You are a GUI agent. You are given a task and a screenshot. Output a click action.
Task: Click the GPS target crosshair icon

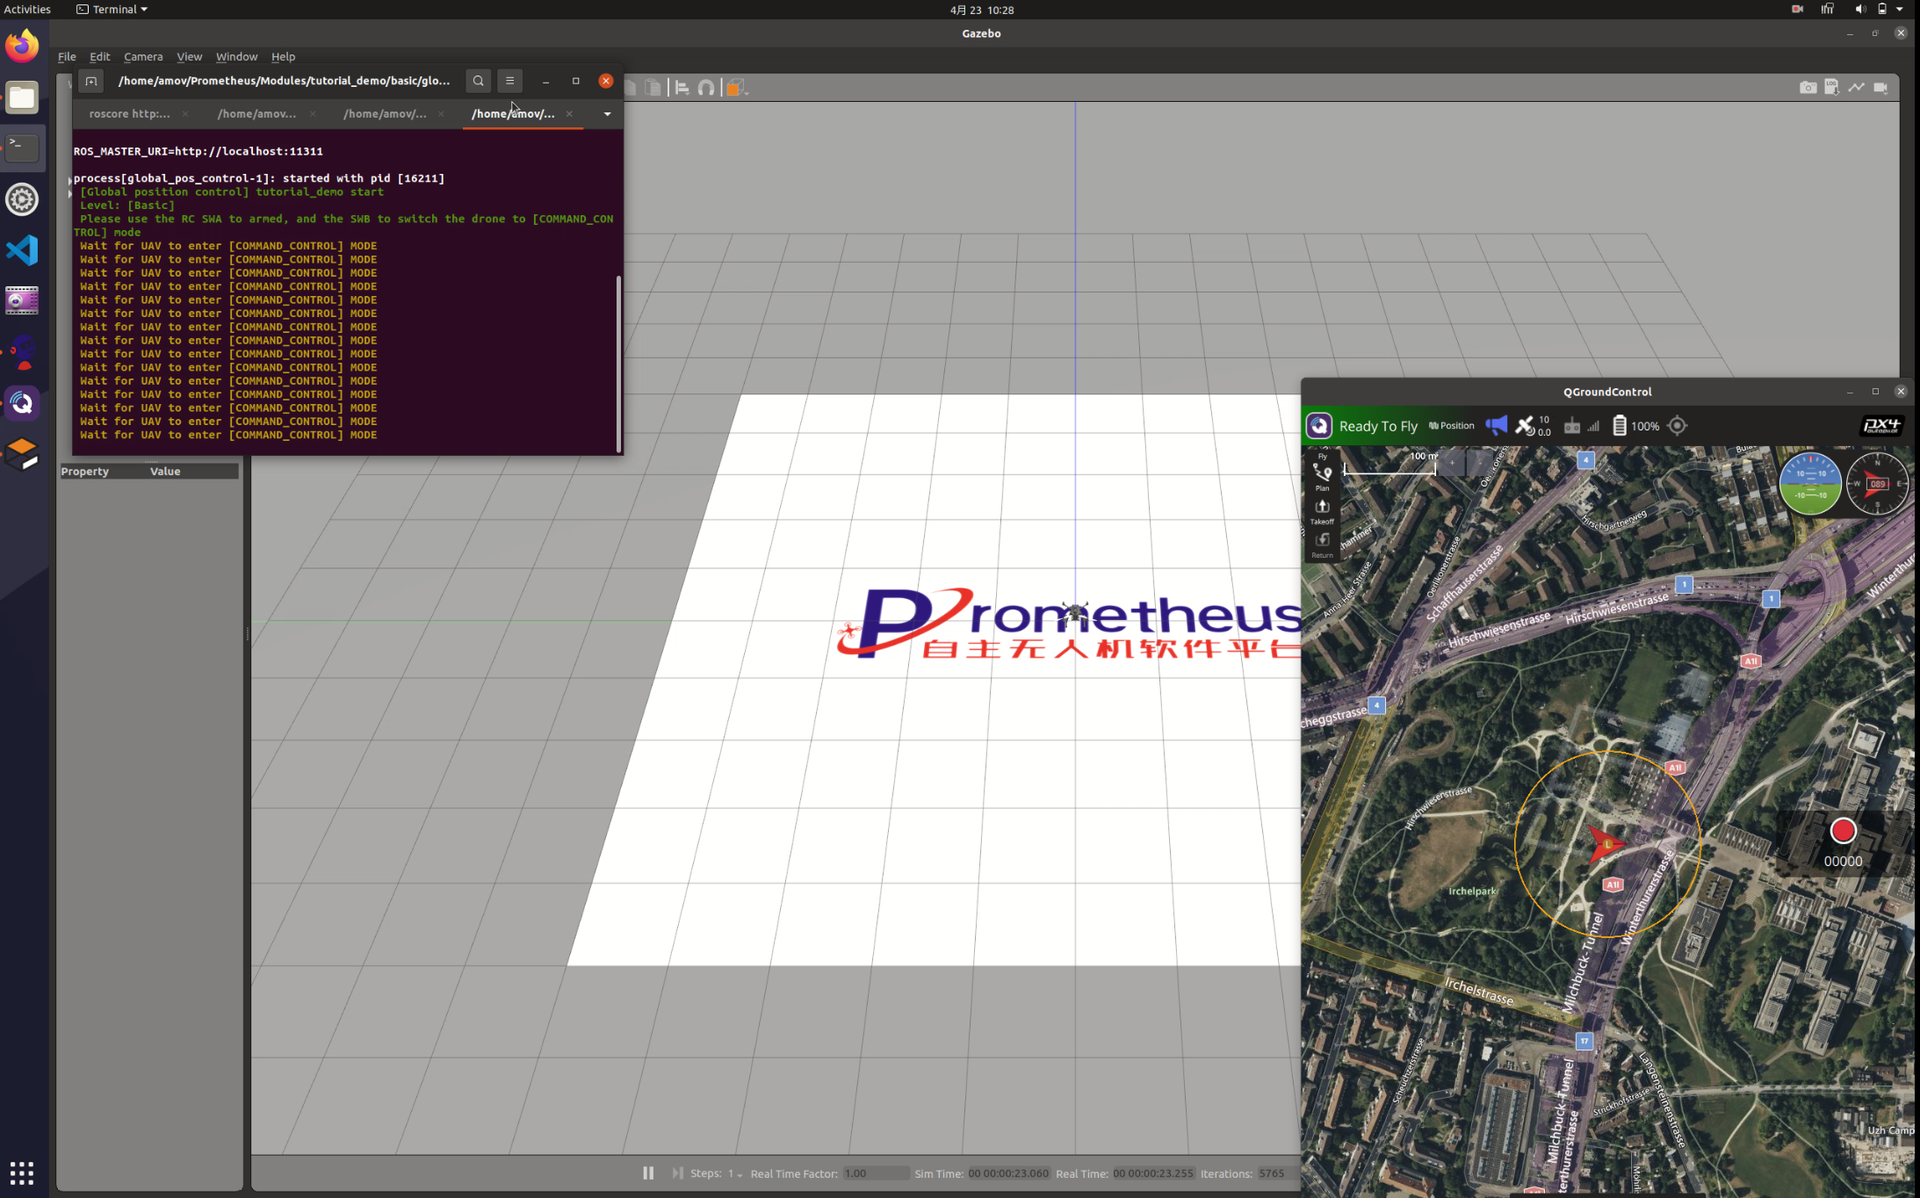1678,426
